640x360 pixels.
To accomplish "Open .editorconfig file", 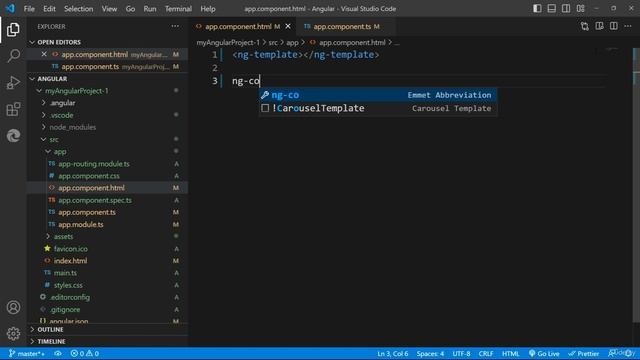I will click(108, 297).
